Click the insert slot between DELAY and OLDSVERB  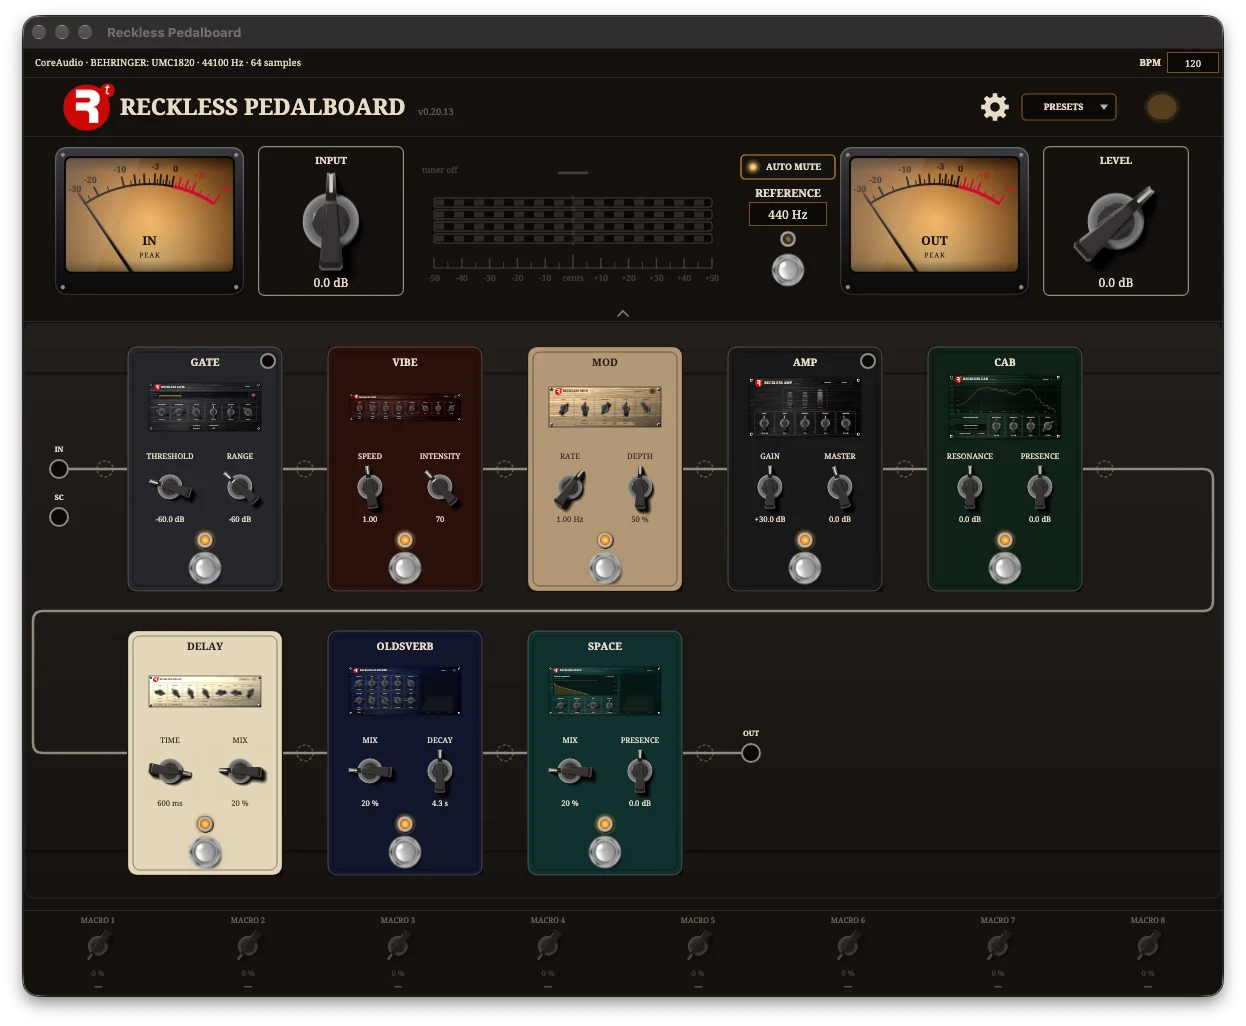tap(305, 753)
